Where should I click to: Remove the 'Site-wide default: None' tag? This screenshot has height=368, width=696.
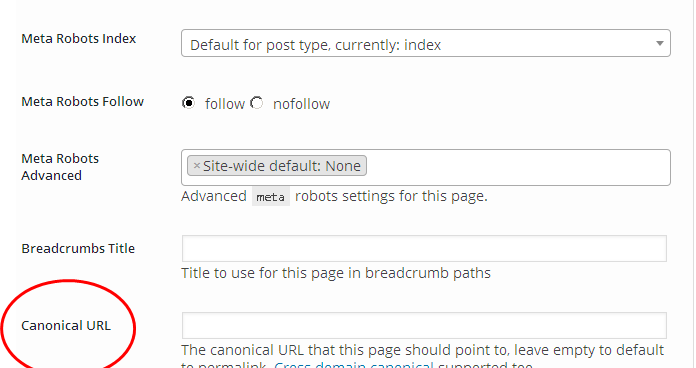[197, 166]
